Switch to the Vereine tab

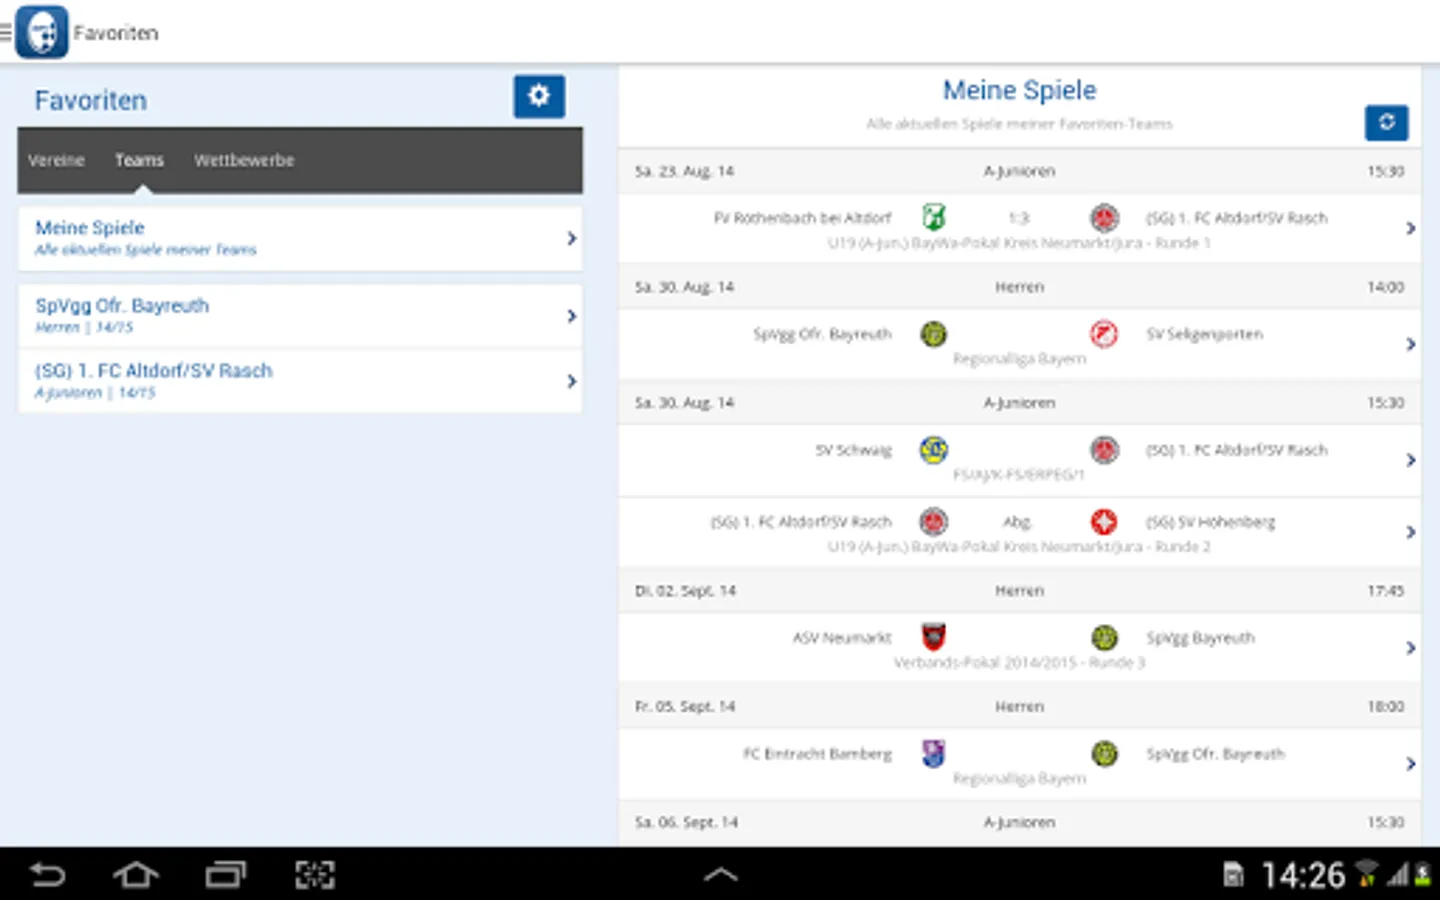[56, 160]
